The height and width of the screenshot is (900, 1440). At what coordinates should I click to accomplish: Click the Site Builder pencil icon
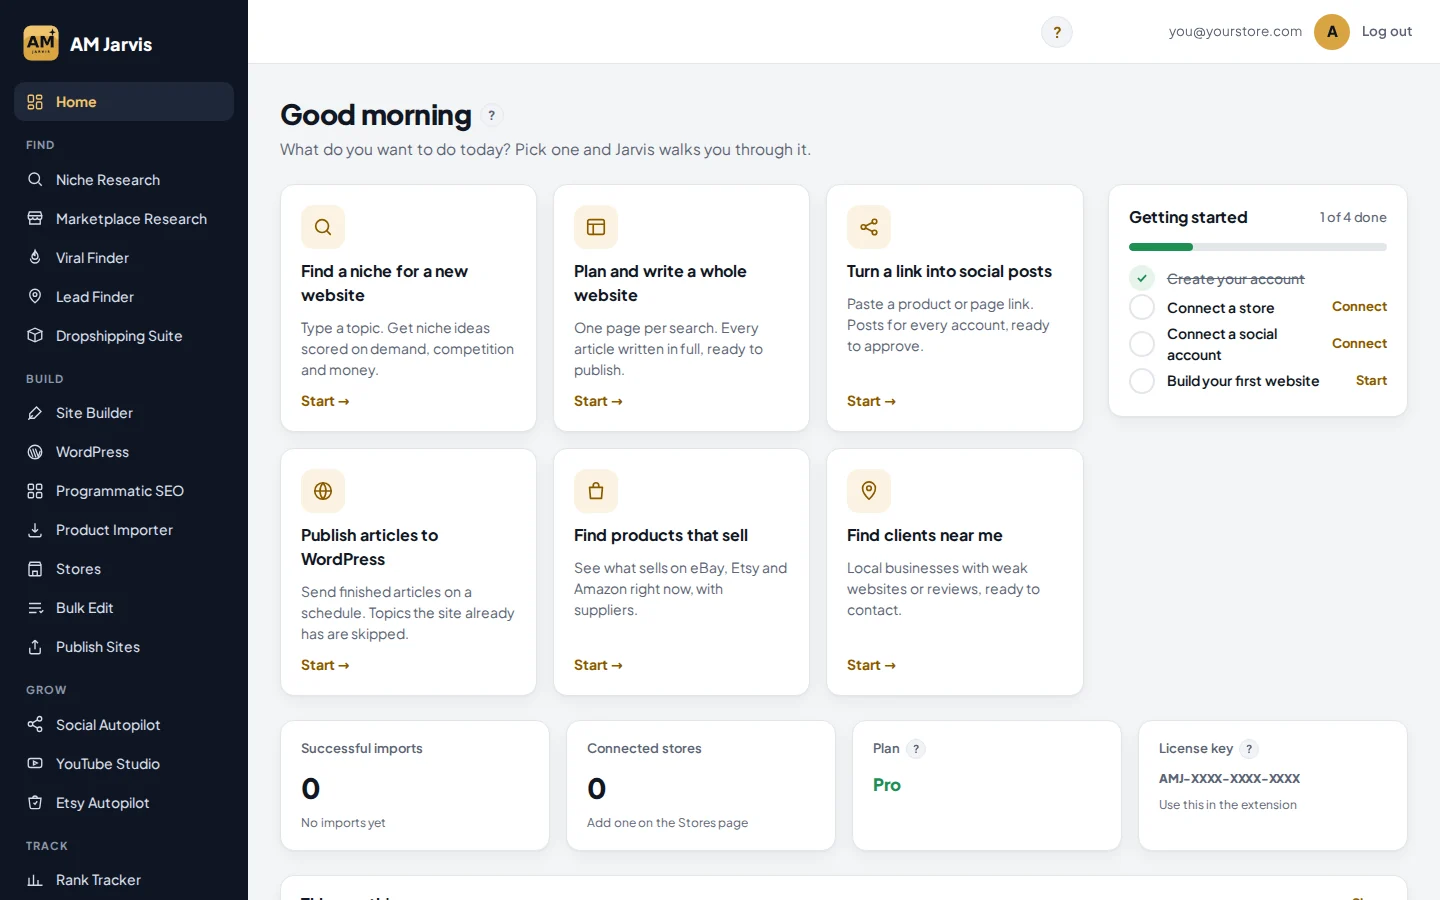[x=35, y=413]
